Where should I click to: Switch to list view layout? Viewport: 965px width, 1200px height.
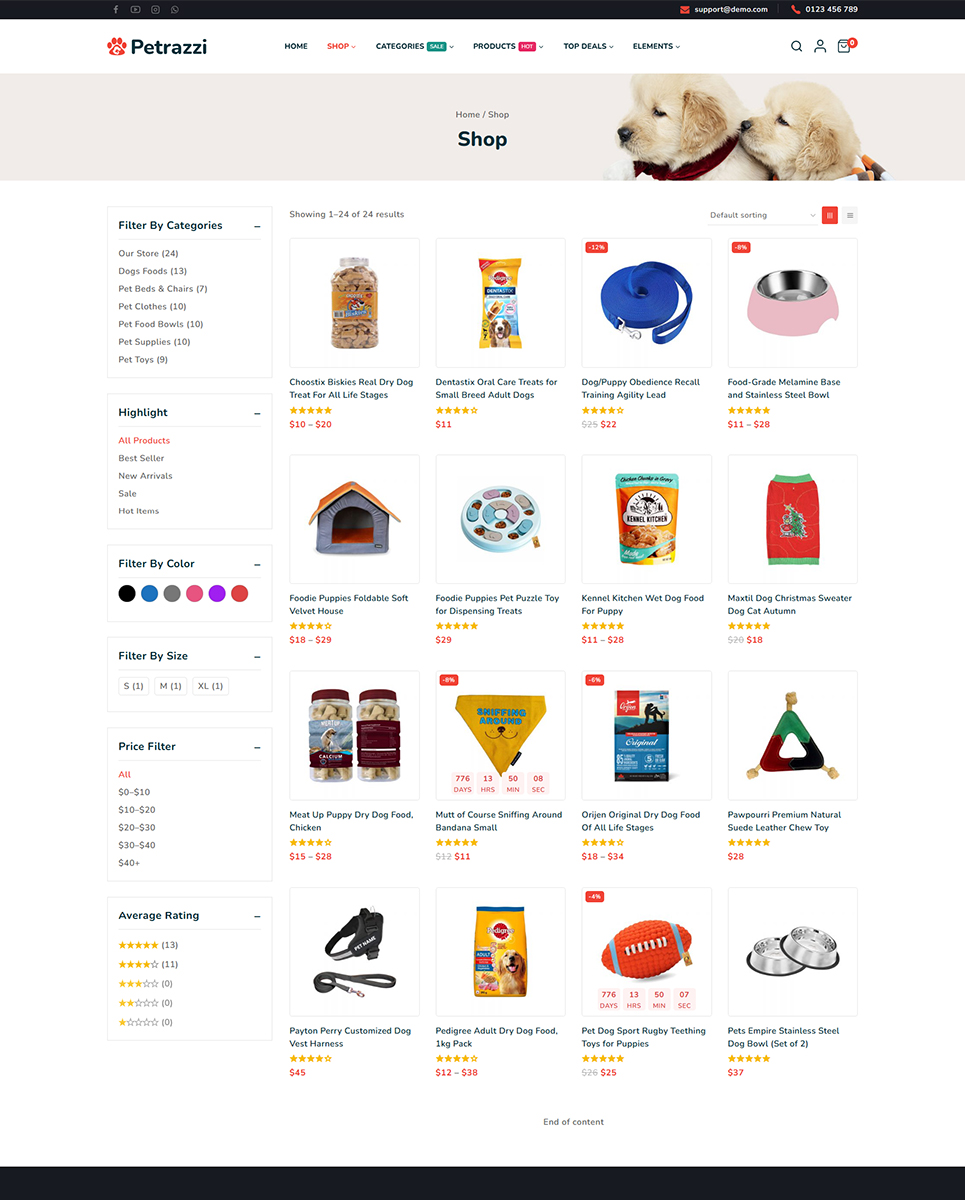850,215
